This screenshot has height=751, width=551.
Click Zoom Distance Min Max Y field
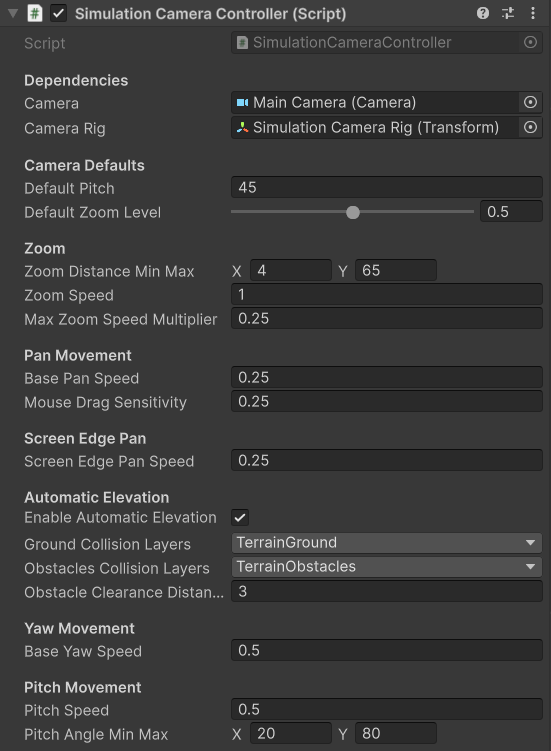click(396, 270)
